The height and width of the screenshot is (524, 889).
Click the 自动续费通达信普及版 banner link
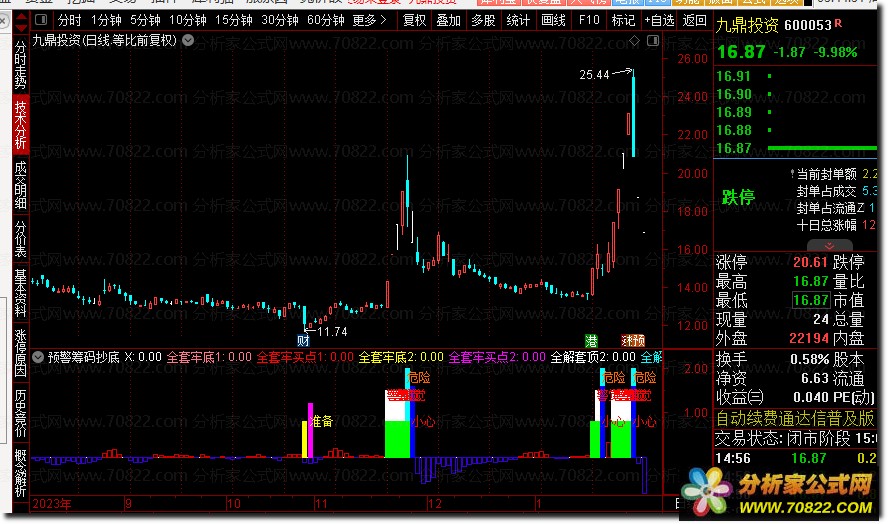pyautogui.click(x=795, y=419)
